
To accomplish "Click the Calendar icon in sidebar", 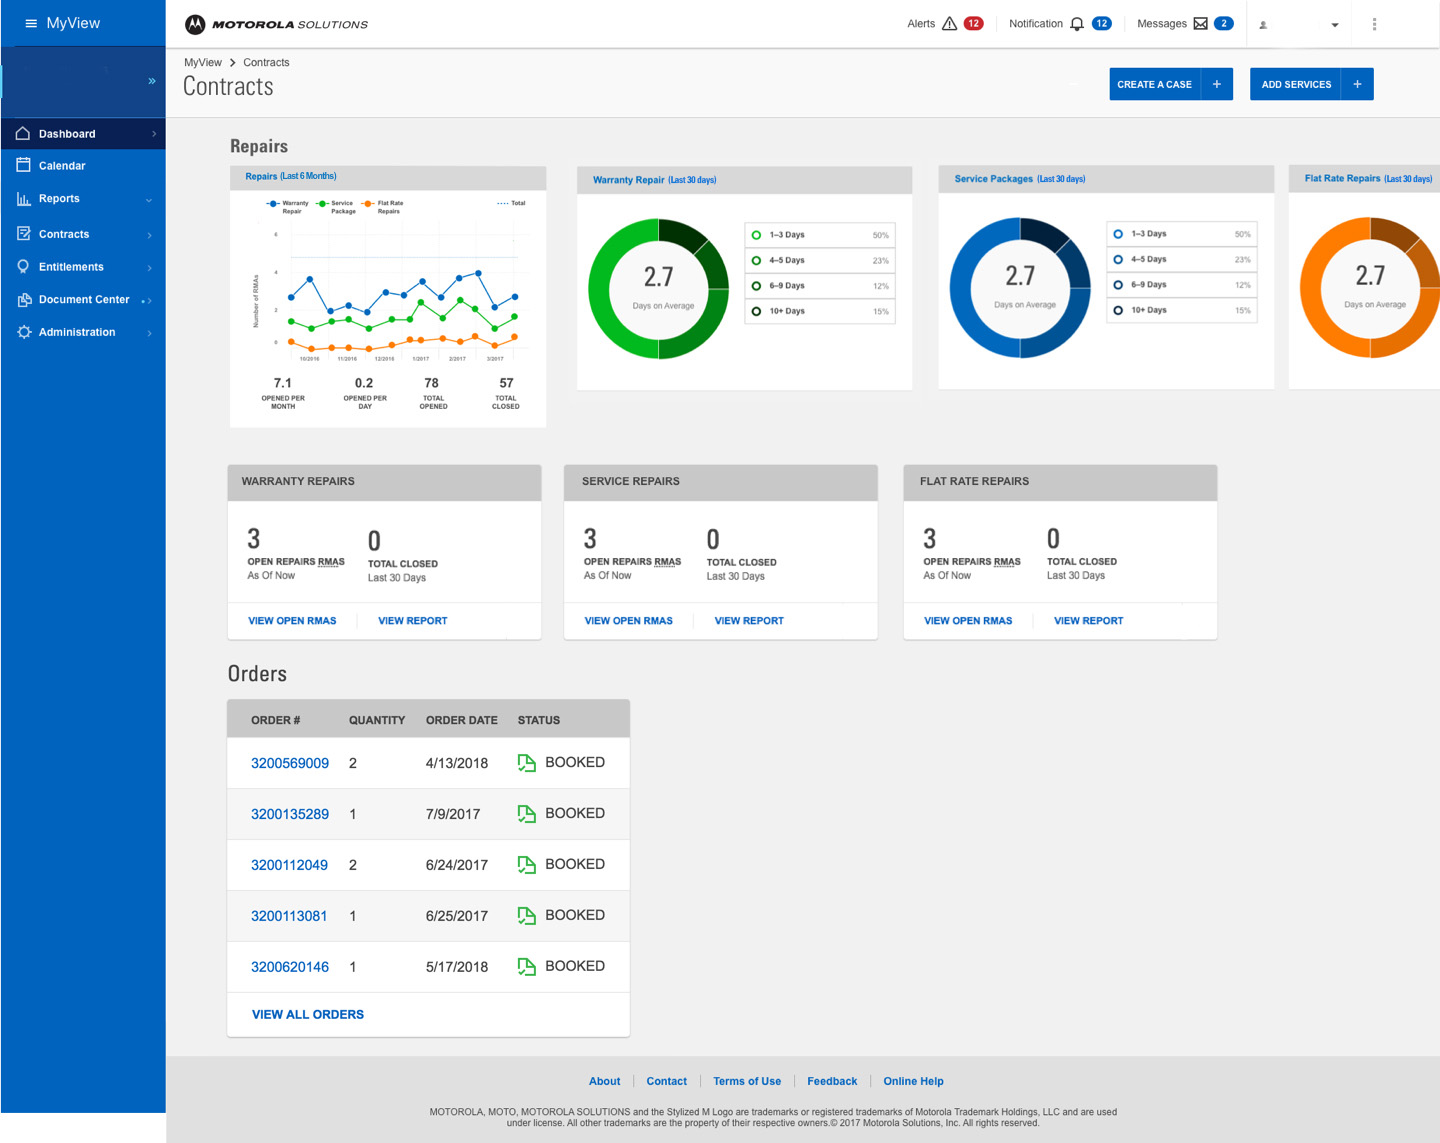I will (x=24, y=165).
